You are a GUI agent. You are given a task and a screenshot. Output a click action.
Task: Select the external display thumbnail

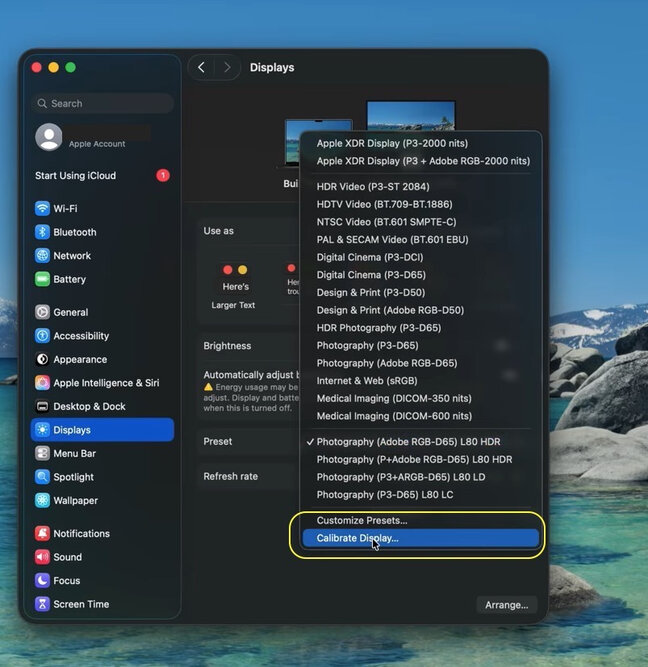point(411,116)
